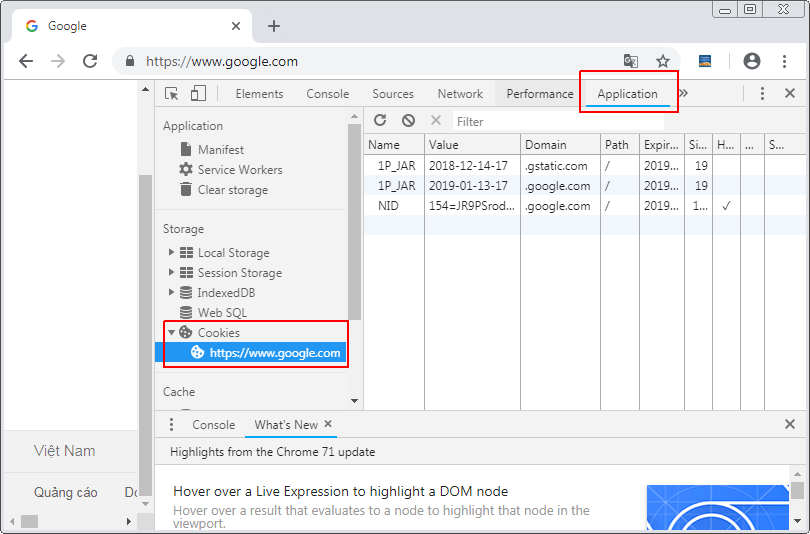810x534 pixels.
Task: Open the Network tab
Action: (x=460, y=93)
